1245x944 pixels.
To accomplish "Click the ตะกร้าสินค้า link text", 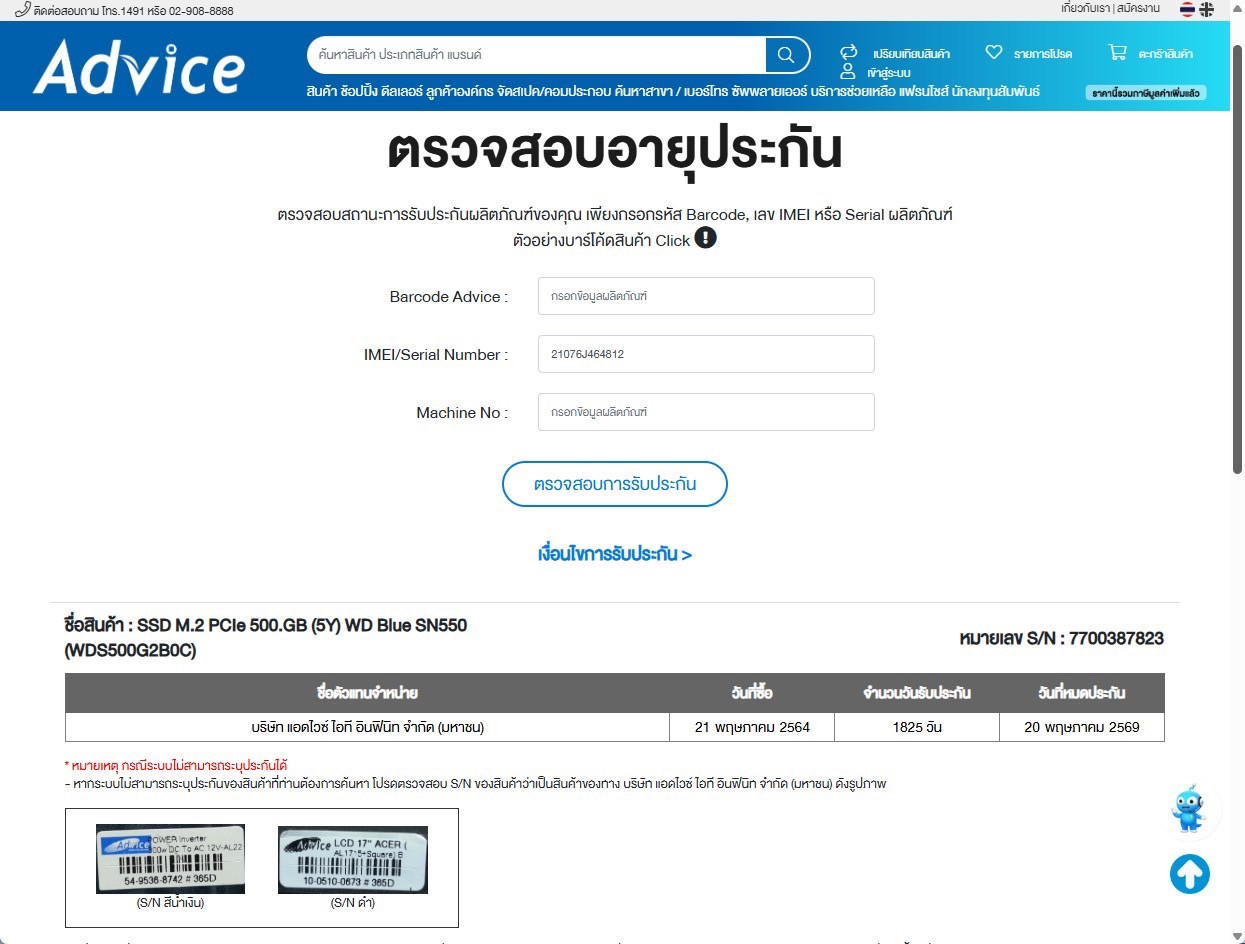I will 1166,54.
